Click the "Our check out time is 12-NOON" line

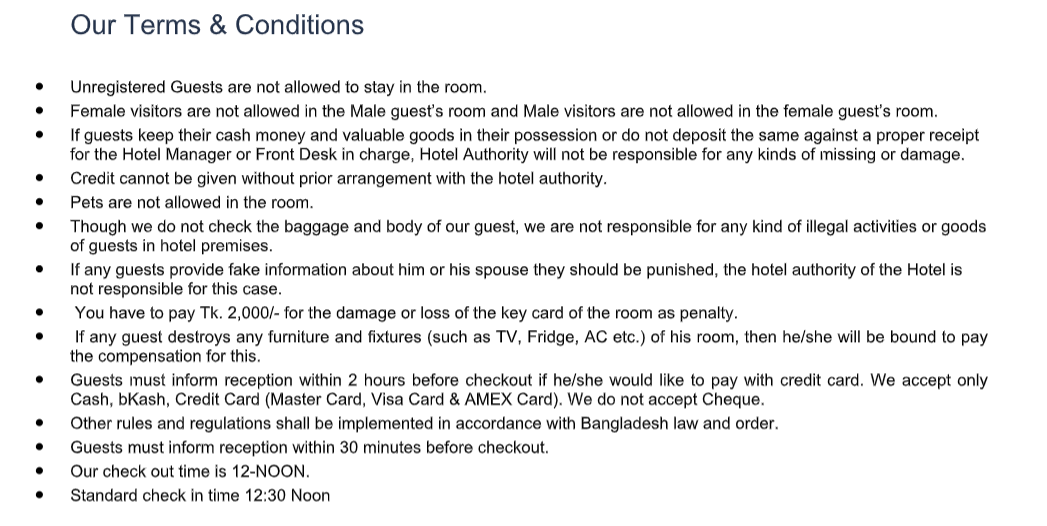pos(190,471)
